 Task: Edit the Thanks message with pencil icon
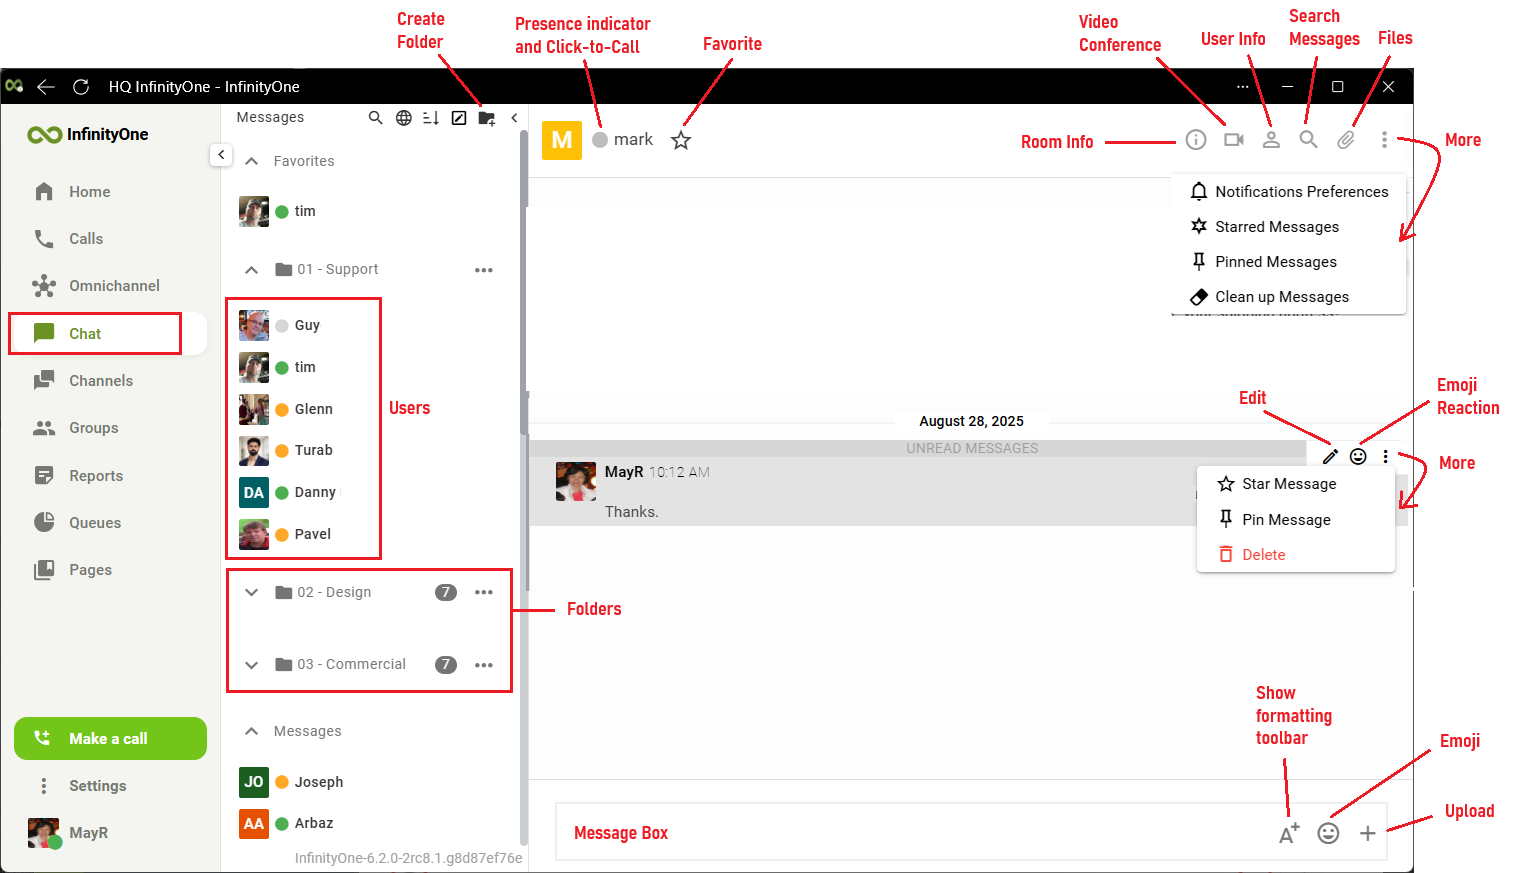[x=1330, y=456]
